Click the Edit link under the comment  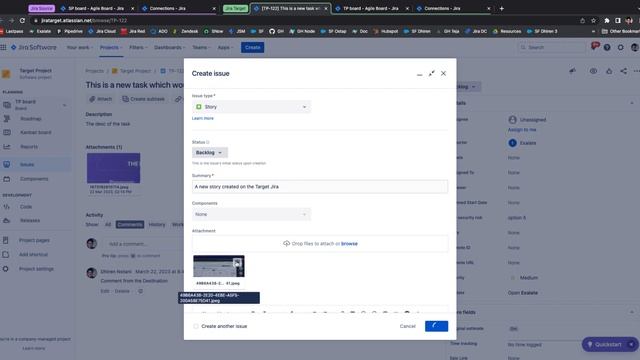pyautogui.click(x=105, y=291)
